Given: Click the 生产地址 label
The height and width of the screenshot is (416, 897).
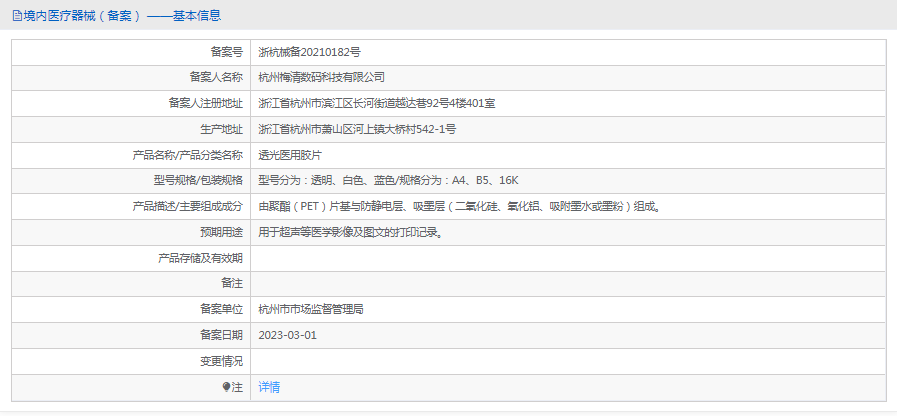Looking at the screenshot, I should [x=221, y=129].
